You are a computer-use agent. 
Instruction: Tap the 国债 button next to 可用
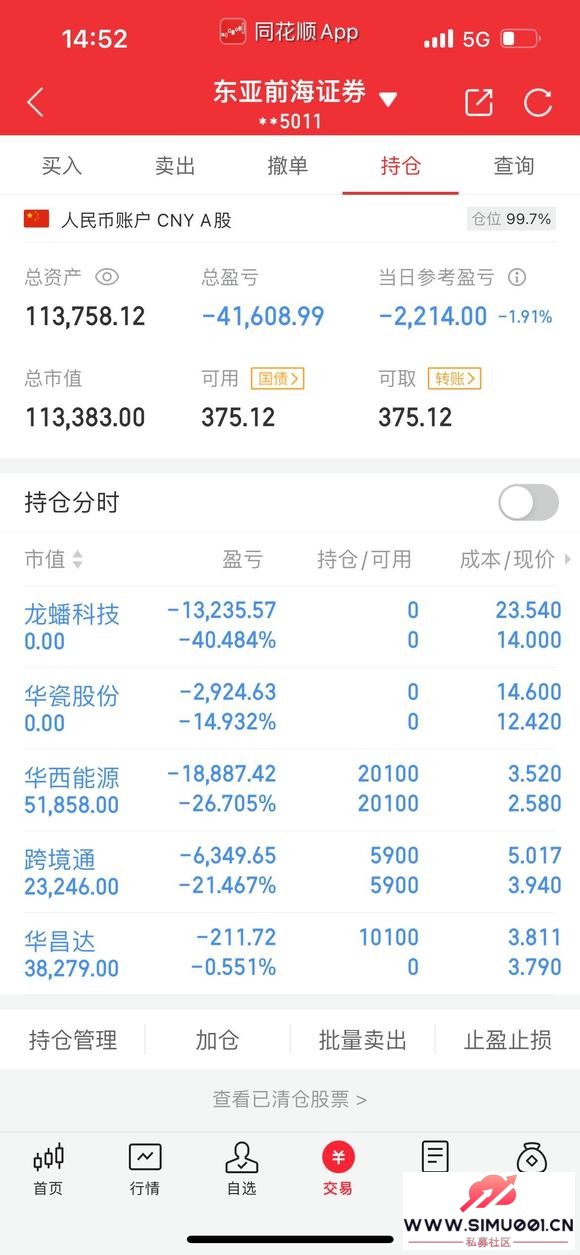pos(277,378)
